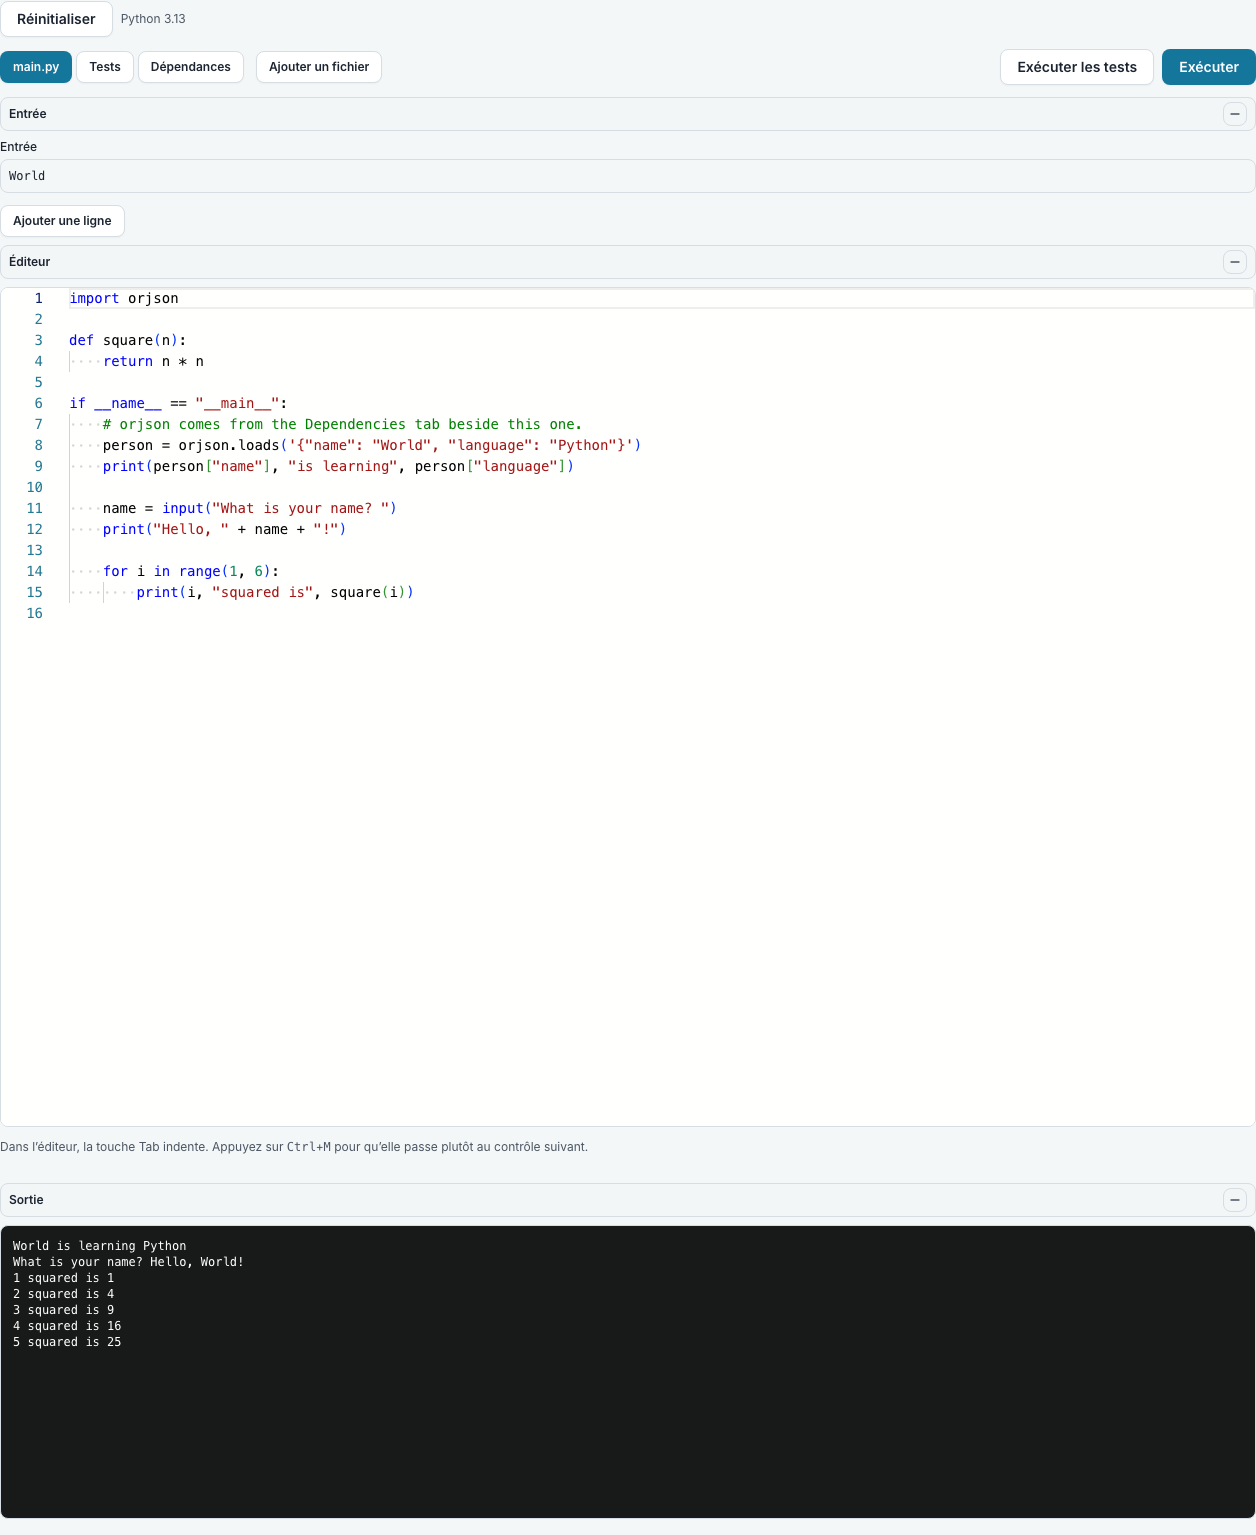Image resolution: width=1256 pixels, height=1535 pixels.
Task: Click the 'if __name__ == "__main__":' line
Action: pos(178,403)
